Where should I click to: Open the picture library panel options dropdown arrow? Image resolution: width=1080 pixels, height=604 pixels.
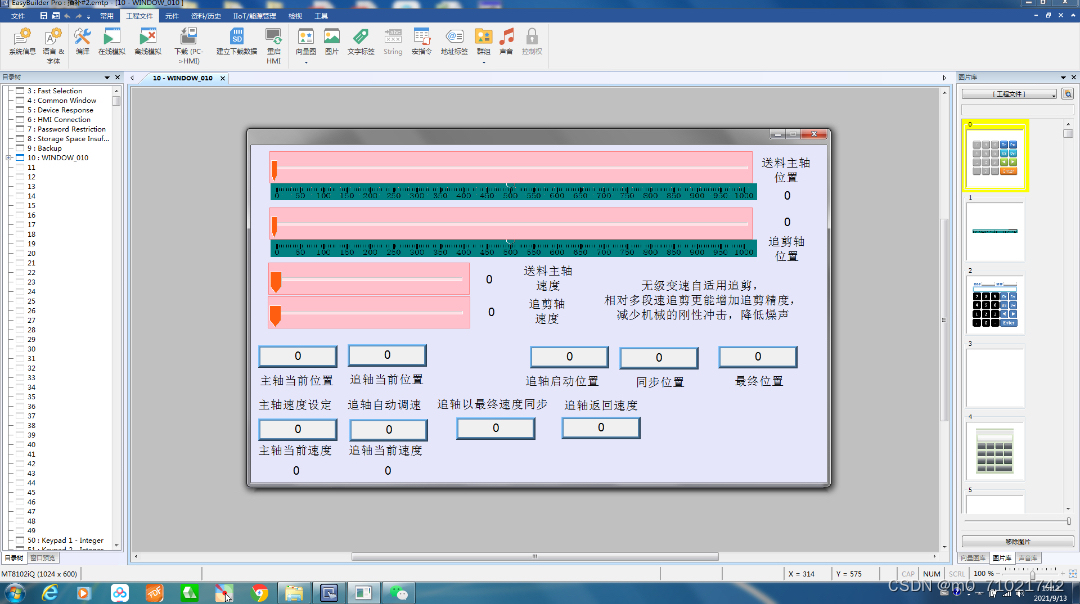point(1063,77)
